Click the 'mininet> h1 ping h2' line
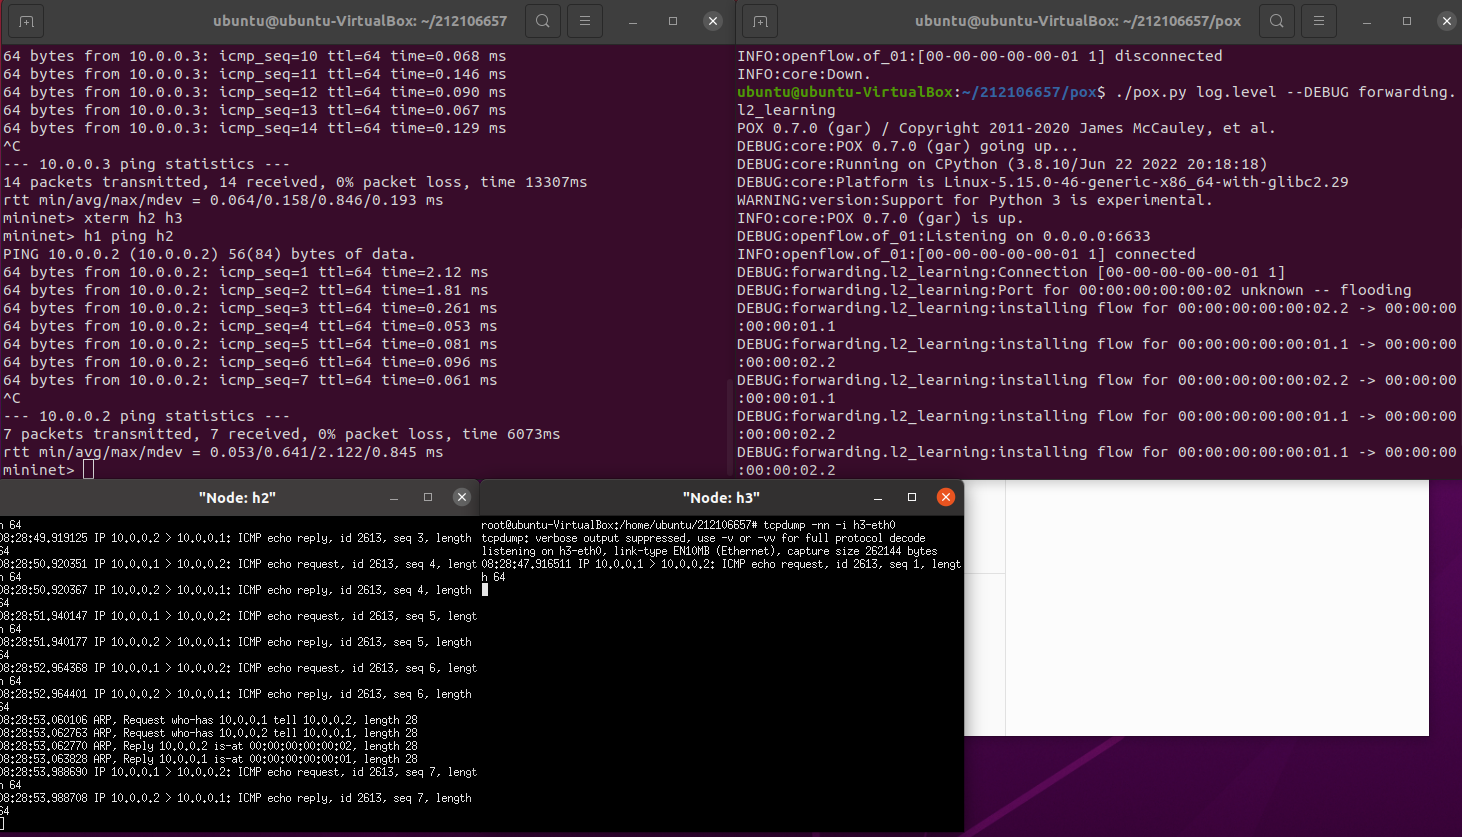1462x837 pixels. pyautogui.click(x=88, y=236)
